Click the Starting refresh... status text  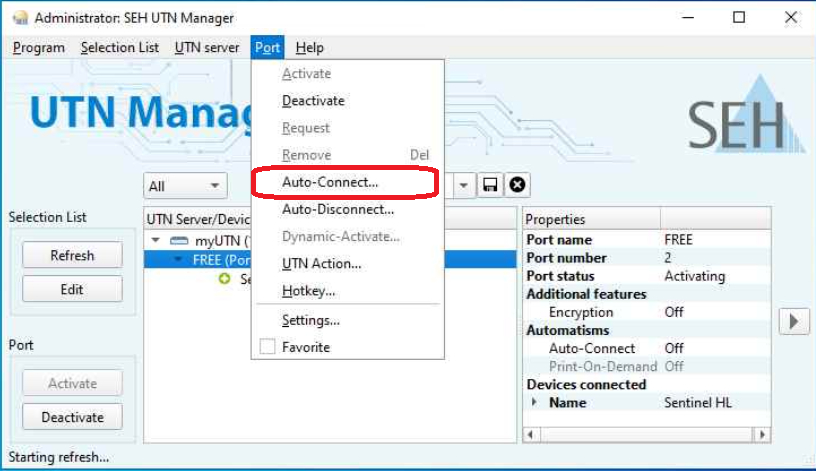(59, 457)
